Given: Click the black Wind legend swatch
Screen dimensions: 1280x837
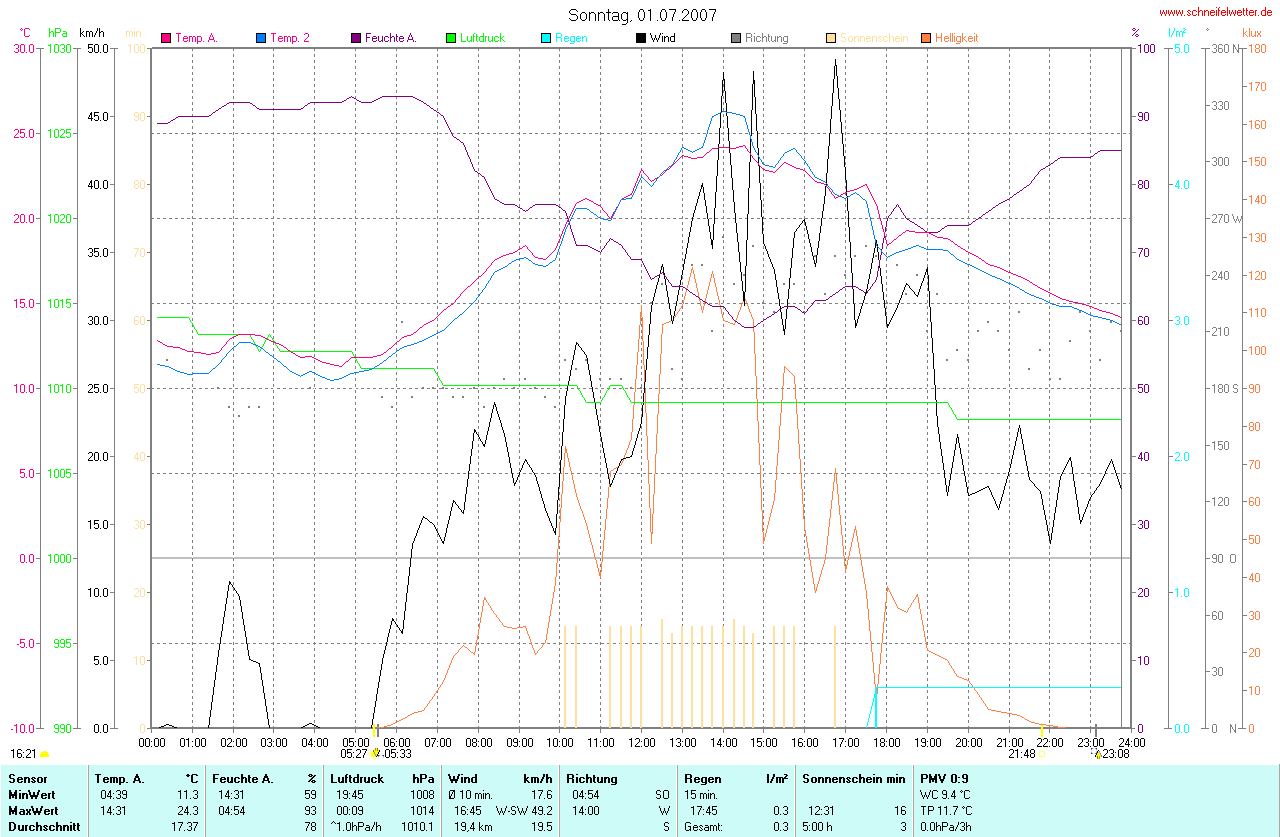Looking at the screenshot, I should (641, 38).
